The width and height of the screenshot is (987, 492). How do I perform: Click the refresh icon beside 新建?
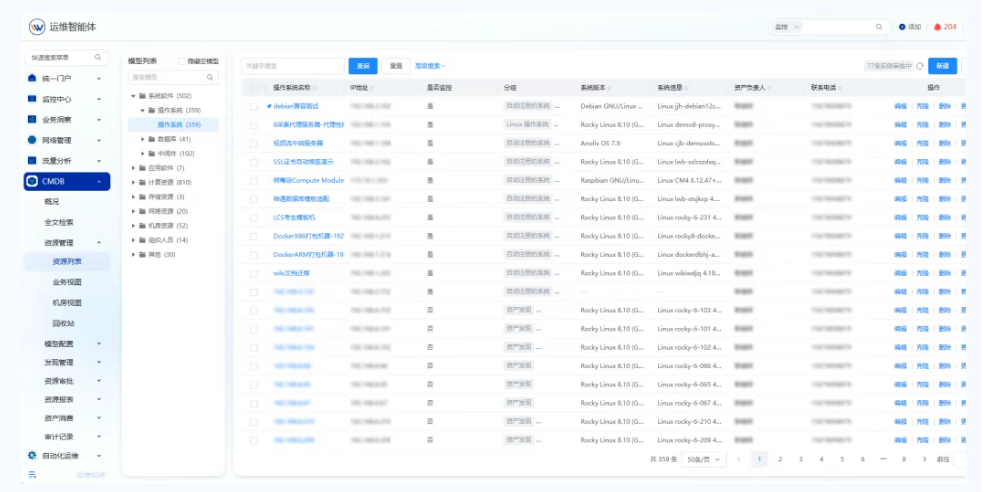[x=919, y=66]
